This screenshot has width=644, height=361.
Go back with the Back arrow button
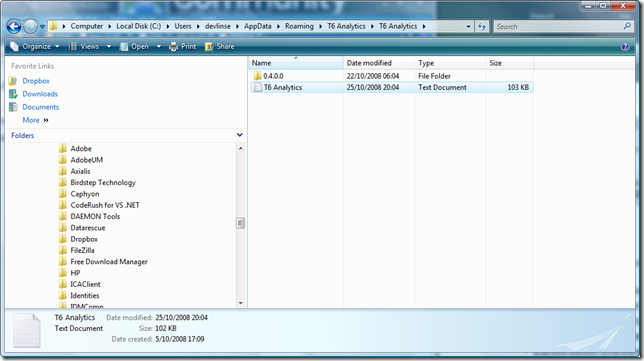(x=14, y=27)
